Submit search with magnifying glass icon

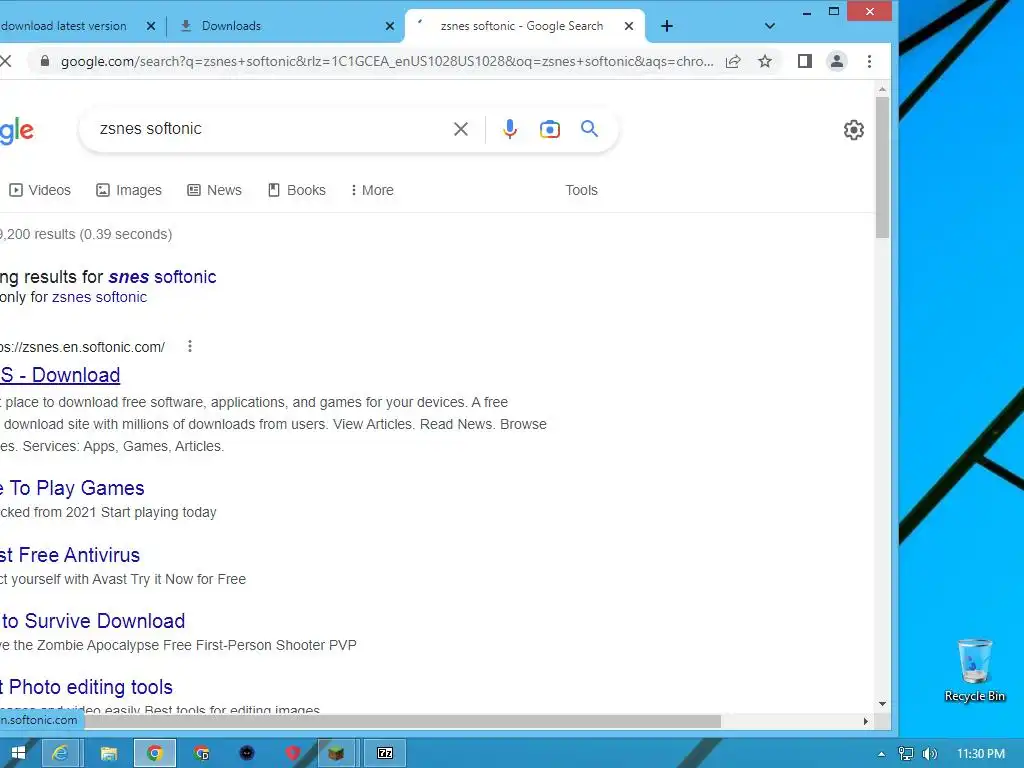coord(589,129)
